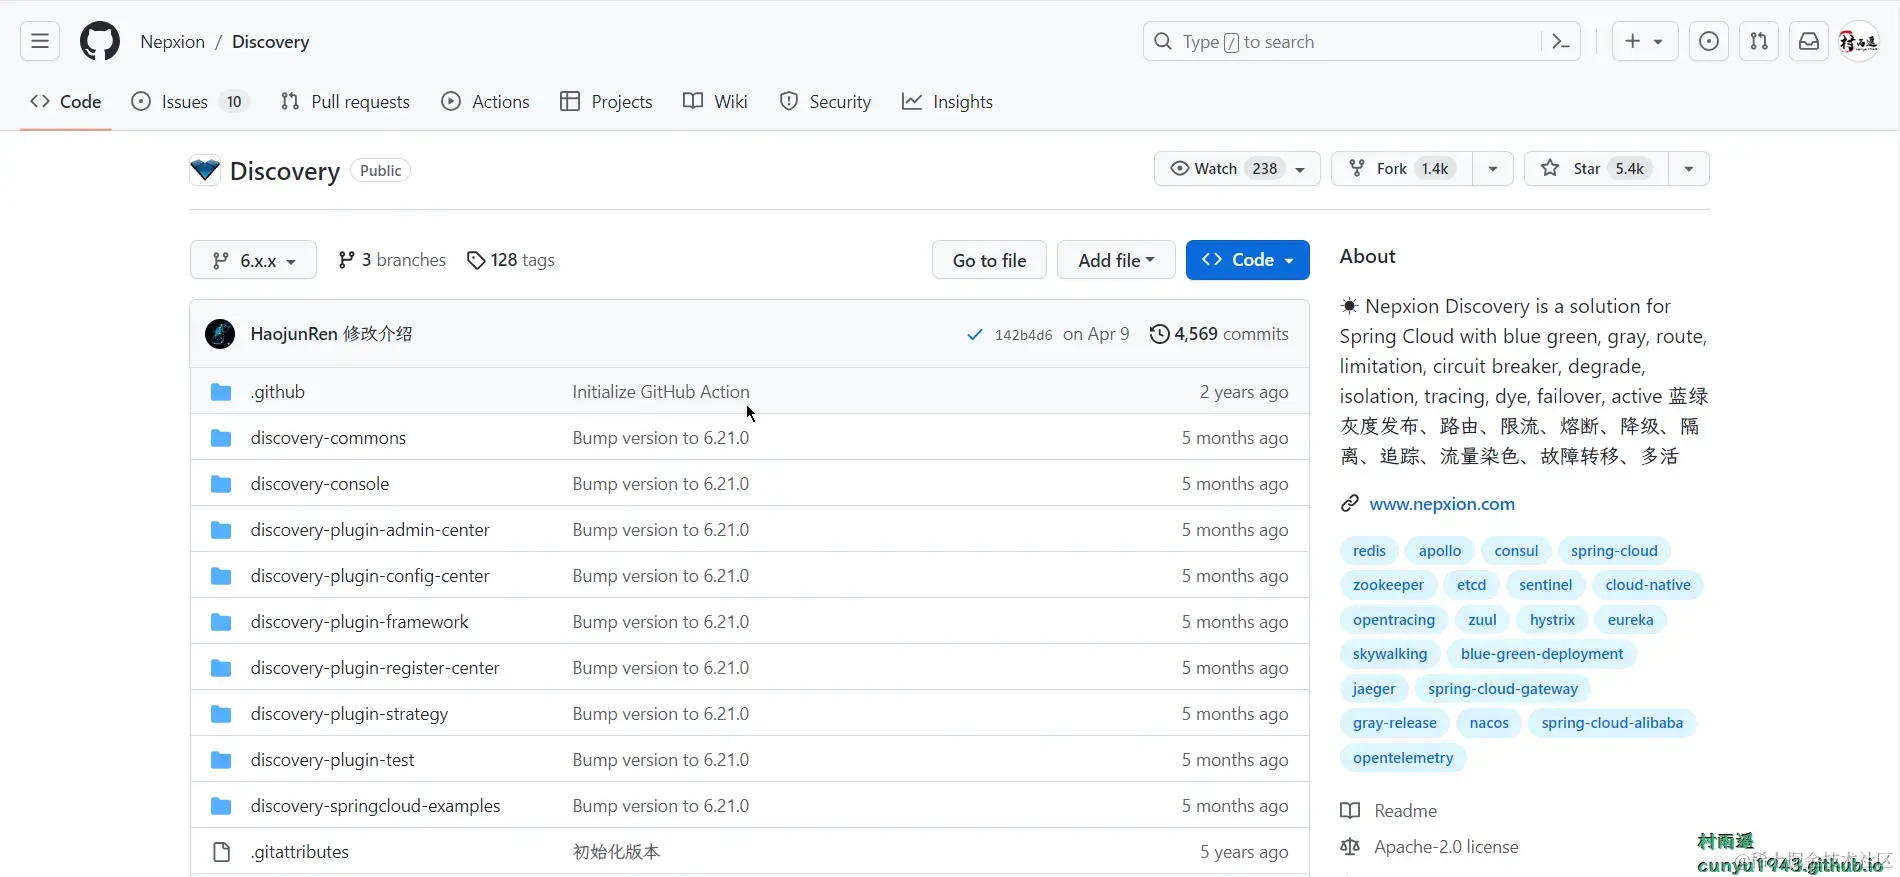Image resolution: width=1900 pixels, height=877 pixels.
Task: Click the Discovery repository logo icon
Action: click(205, 170)
